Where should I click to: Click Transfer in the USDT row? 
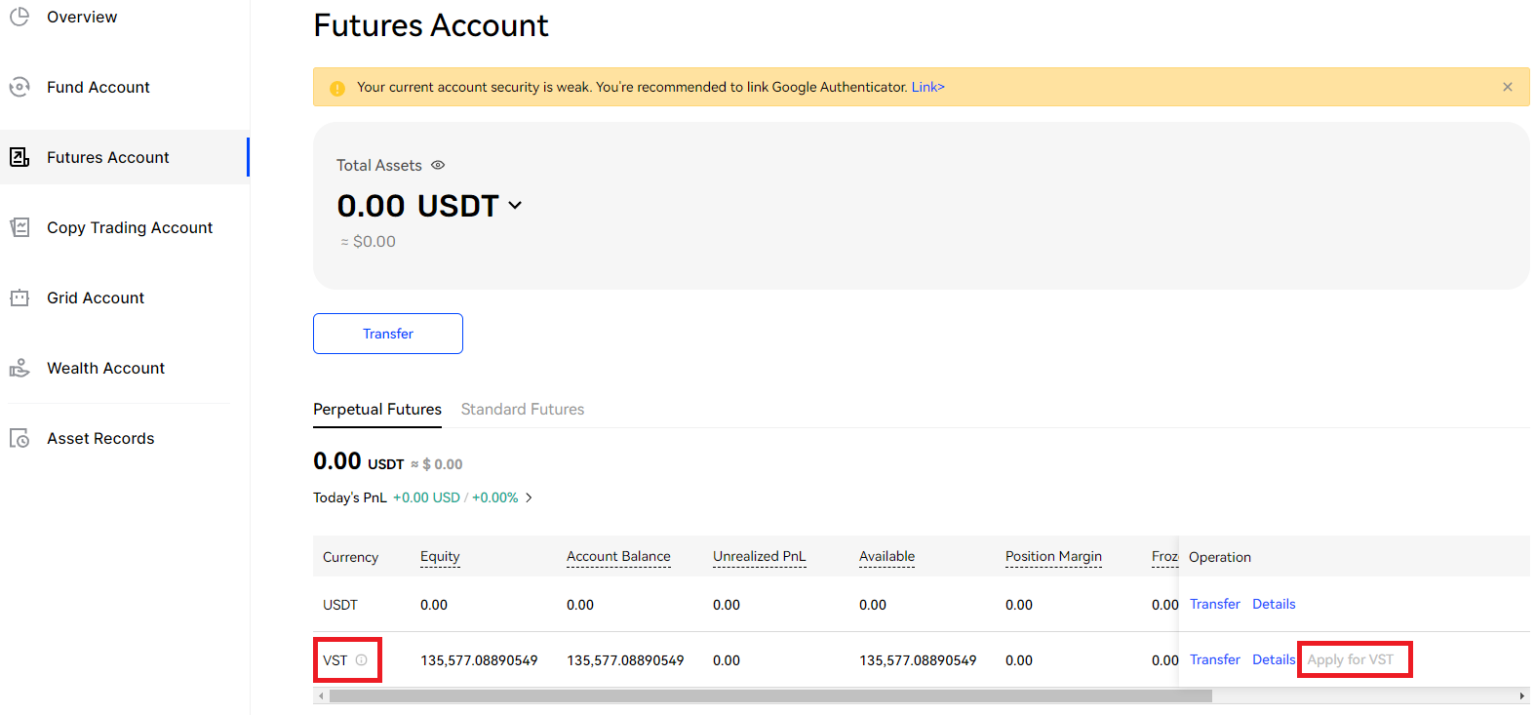pyautogui.click(x=1214, y=604)
